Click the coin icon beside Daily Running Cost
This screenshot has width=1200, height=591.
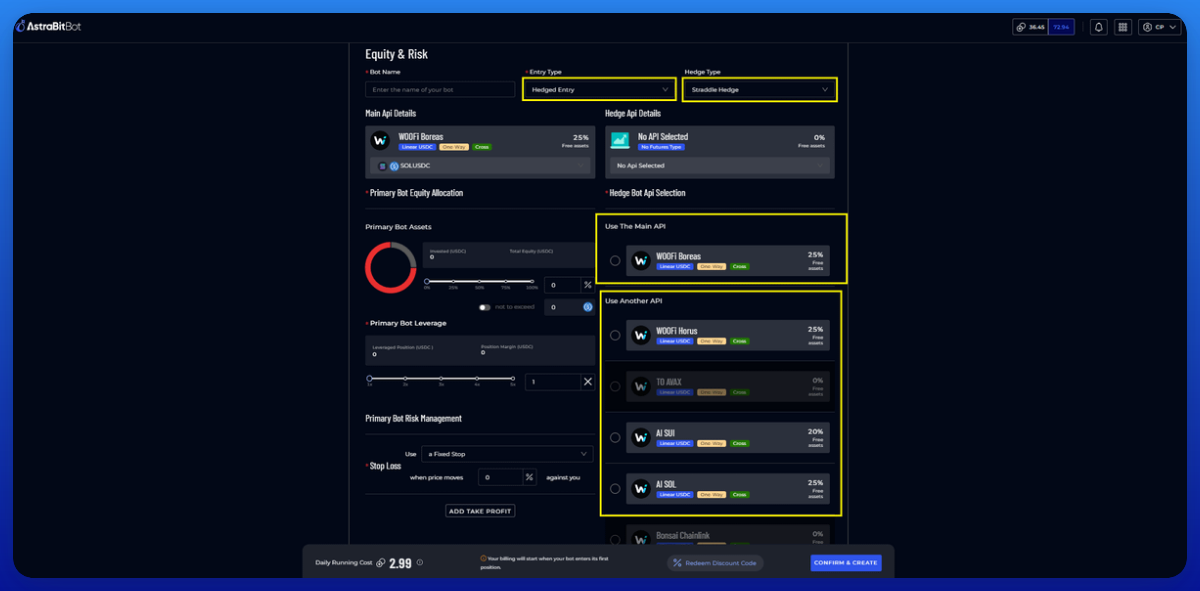coord(381,563)
